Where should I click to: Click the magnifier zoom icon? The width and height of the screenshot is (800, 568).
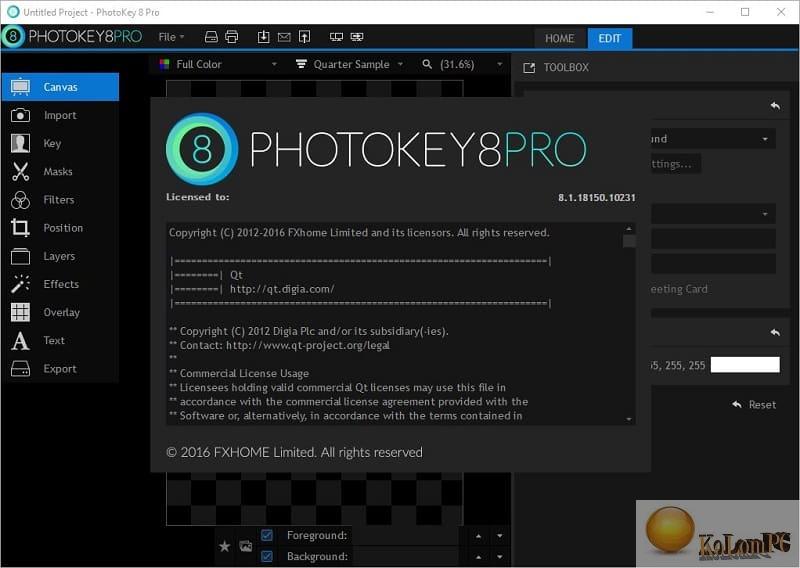click(x=427, y=64)
